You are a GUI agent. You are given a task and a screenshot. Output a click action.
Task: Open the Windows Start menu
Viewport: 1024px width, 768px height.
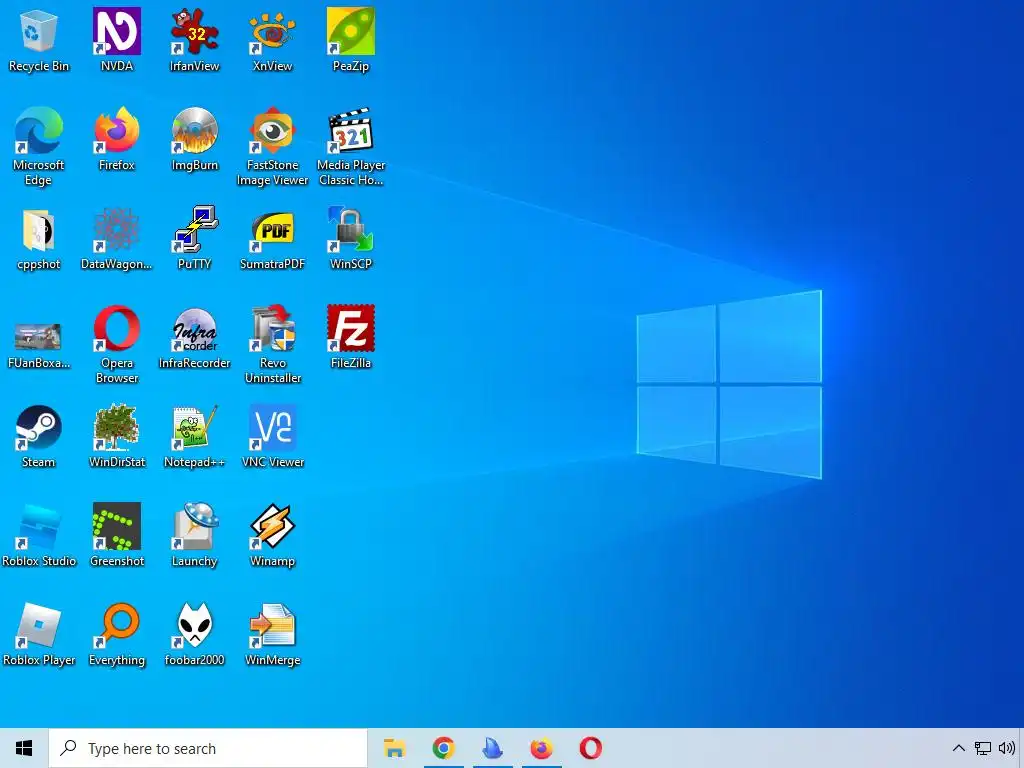tap(24, 748)
